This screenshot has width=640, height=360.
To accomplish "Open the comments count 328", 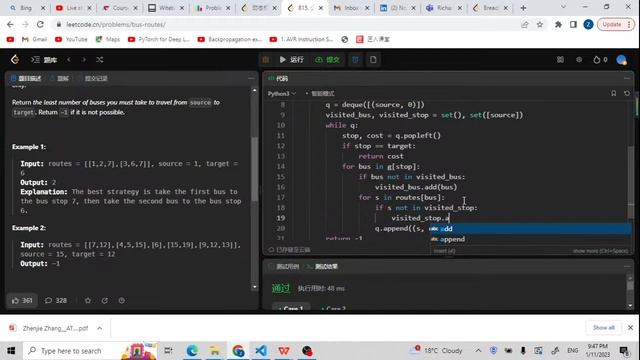I will pos(56,300).
